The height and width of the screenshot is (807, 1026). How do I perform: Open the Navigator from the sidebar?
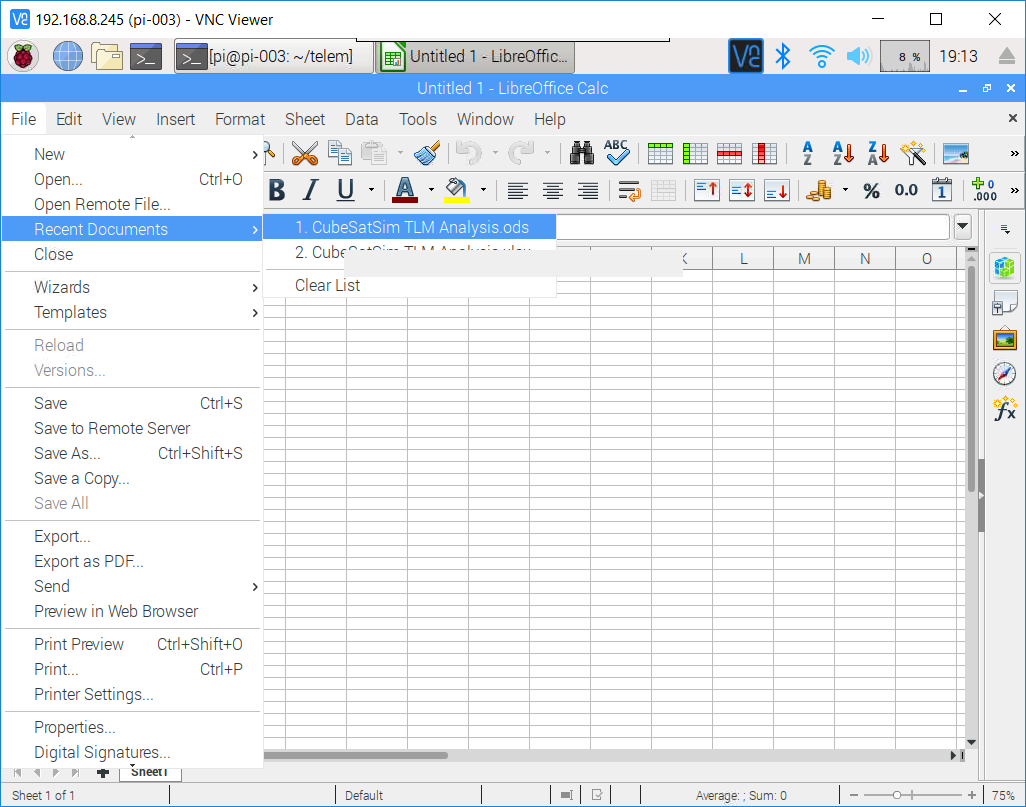(x=1004, y=373)
